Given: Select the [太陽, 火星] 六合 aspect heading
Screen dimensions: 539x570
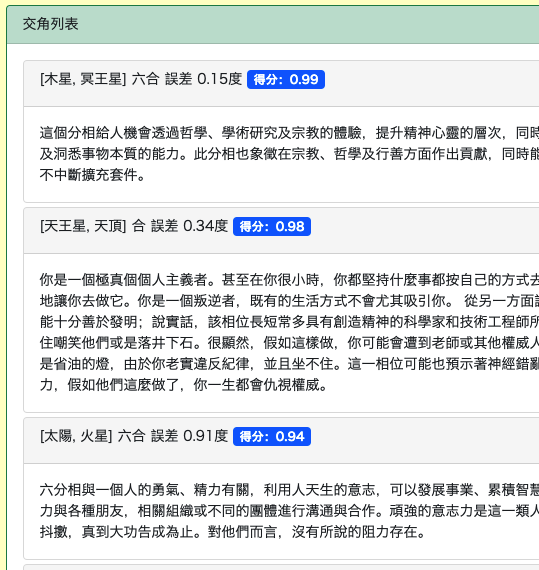Looking at the screenshot, I should click(134, 436).
